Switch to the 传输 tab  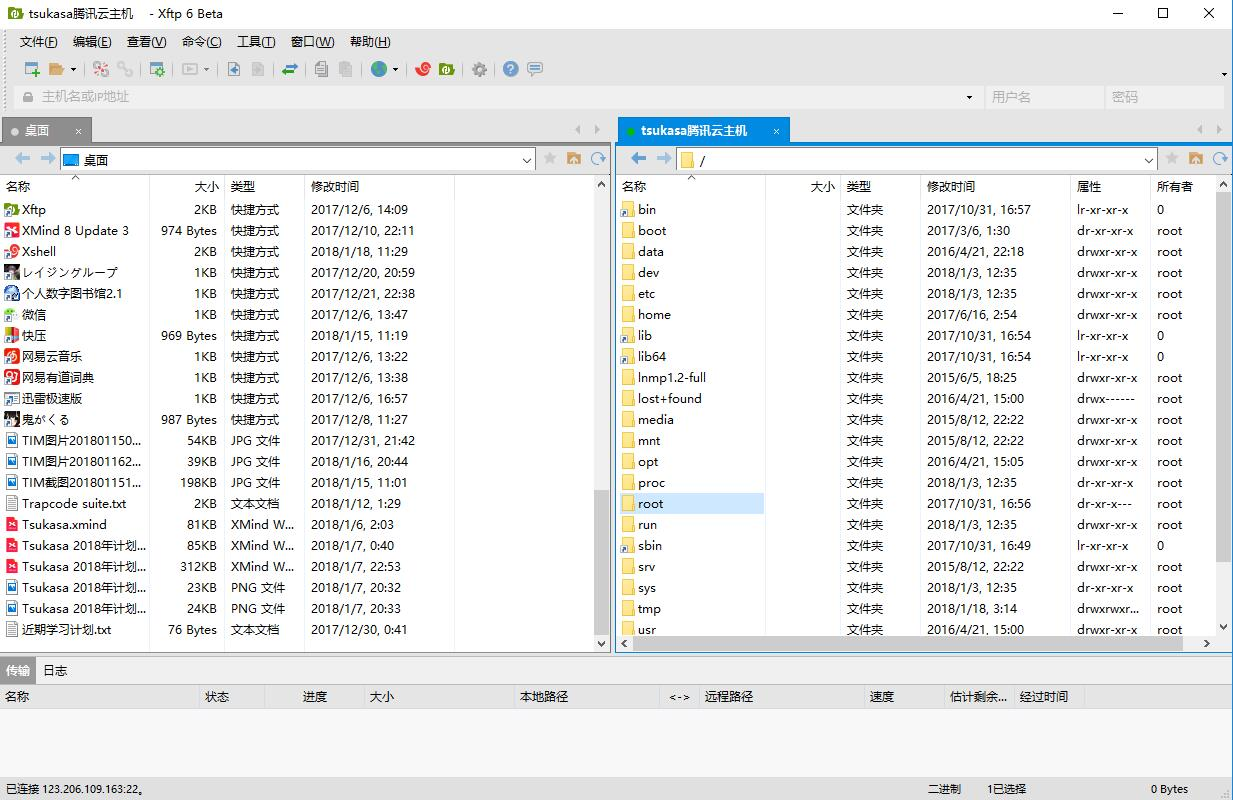click(18, 671)
